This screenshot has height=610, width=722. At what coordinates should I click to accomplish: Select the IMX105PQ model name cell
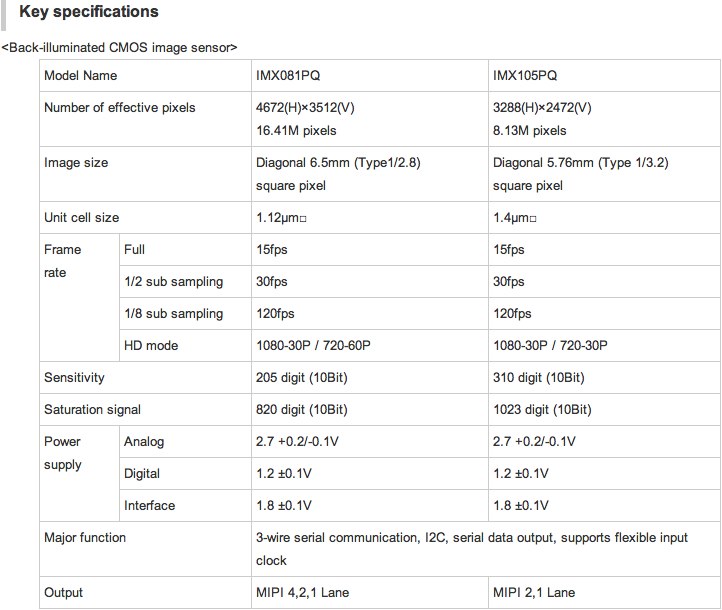point(525,76)
